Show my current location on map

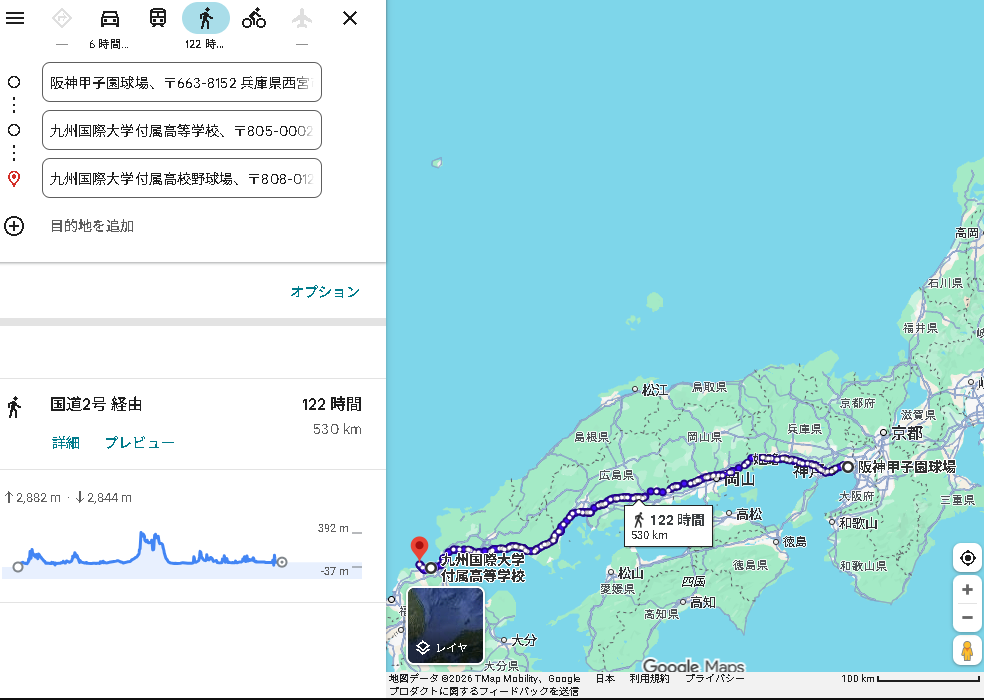[967, 558]
